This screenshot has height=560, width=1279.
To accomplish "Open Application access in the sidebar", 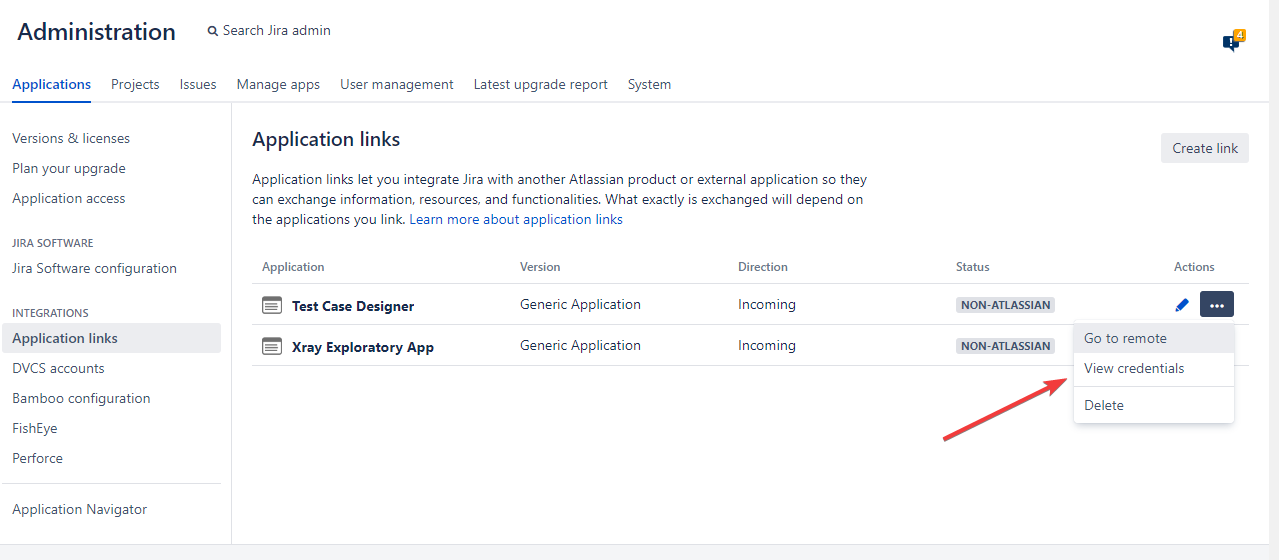I will [x=69, y=198].
